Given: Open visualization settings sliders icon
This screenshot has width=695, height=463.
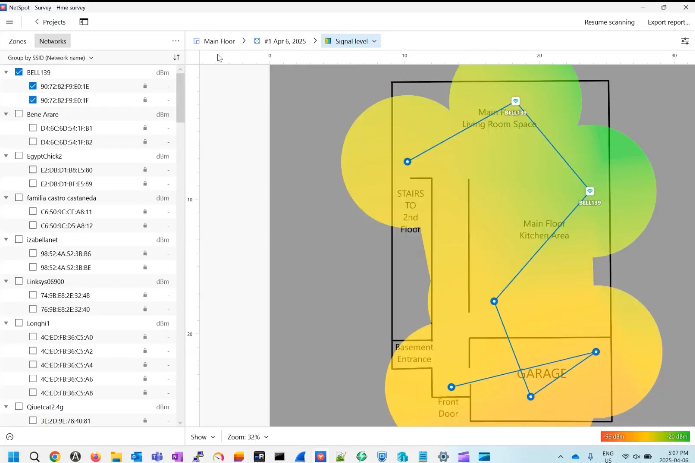Looking at the screenshot, I should pos(684,41).
